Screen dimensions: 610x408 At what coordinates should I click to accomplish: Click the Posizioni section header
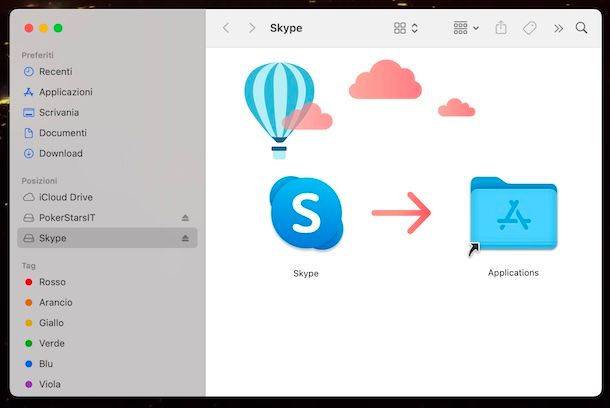[x=39, y=181]
